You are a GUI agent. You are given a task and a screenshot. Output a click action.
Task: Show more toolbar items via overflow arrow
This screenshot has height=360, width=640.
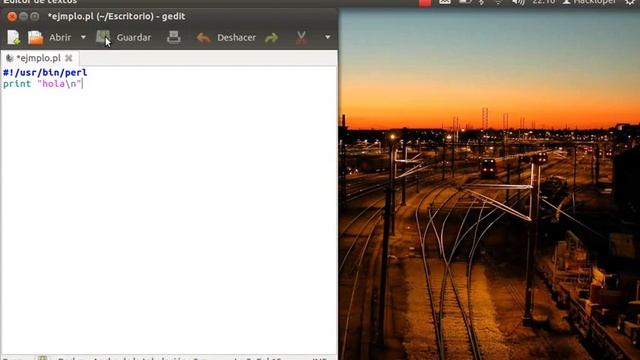tap(328, 38)
